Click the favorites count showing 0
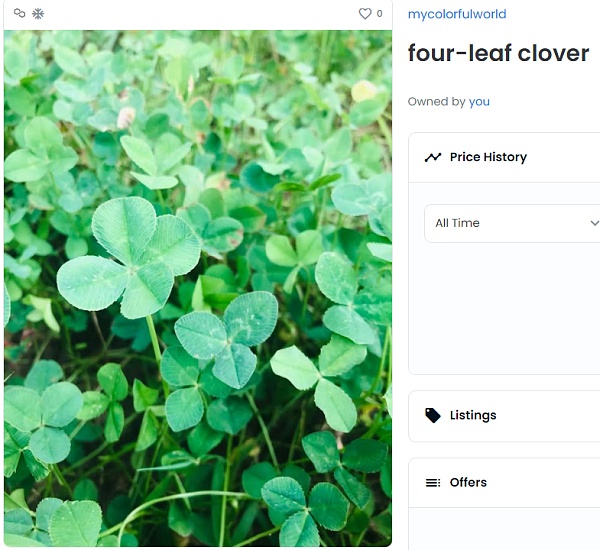 (379, 14)
